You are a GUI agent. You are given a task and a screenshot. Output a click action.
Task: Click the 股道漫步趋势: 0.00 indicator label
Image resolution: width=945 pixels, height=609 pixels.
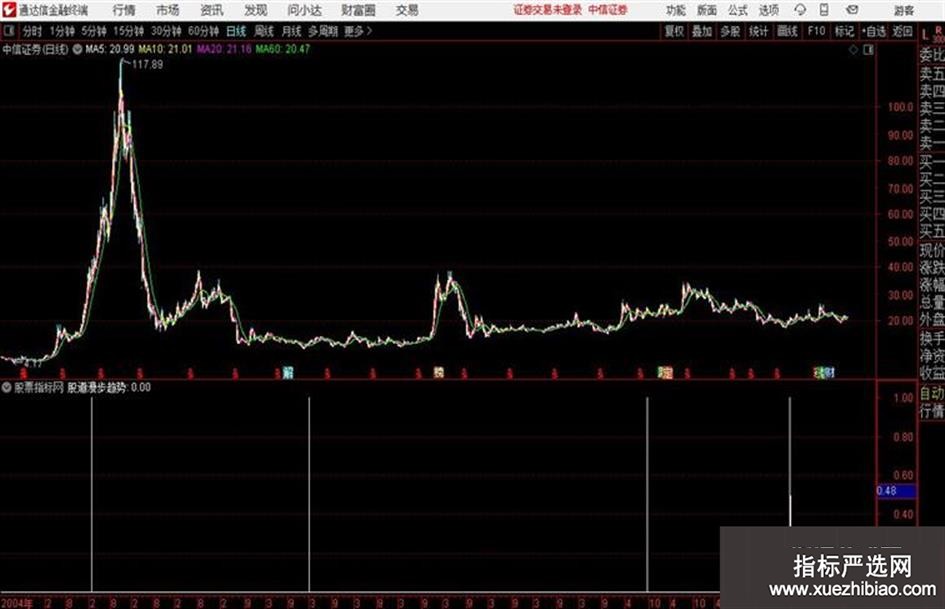coord(108,388)
